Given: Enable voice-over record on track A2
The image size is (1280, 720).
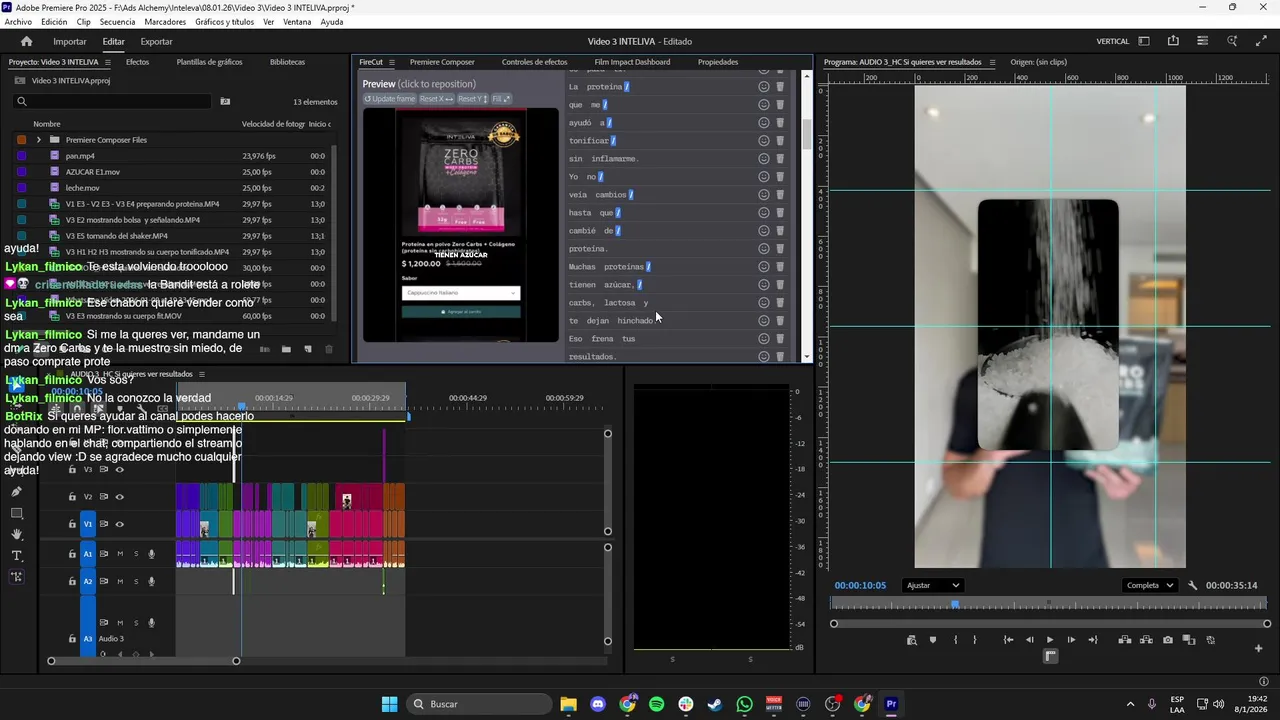Looking at the screenshot, I should (152, 581).
